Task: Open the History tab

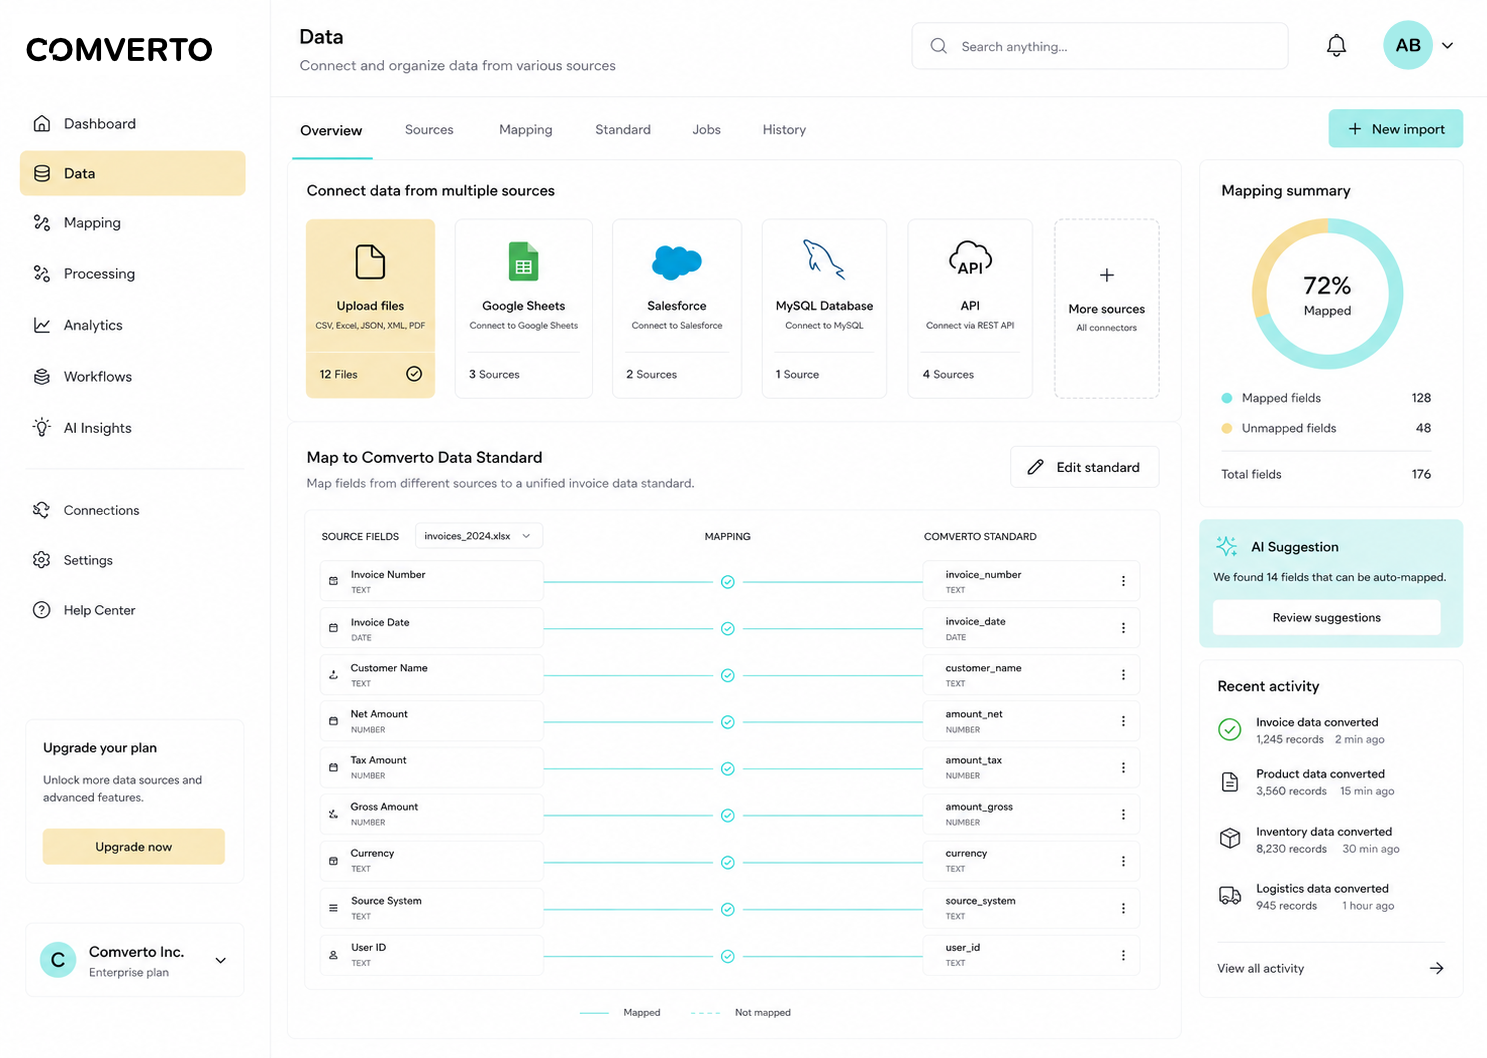Action: click(784, 130)
